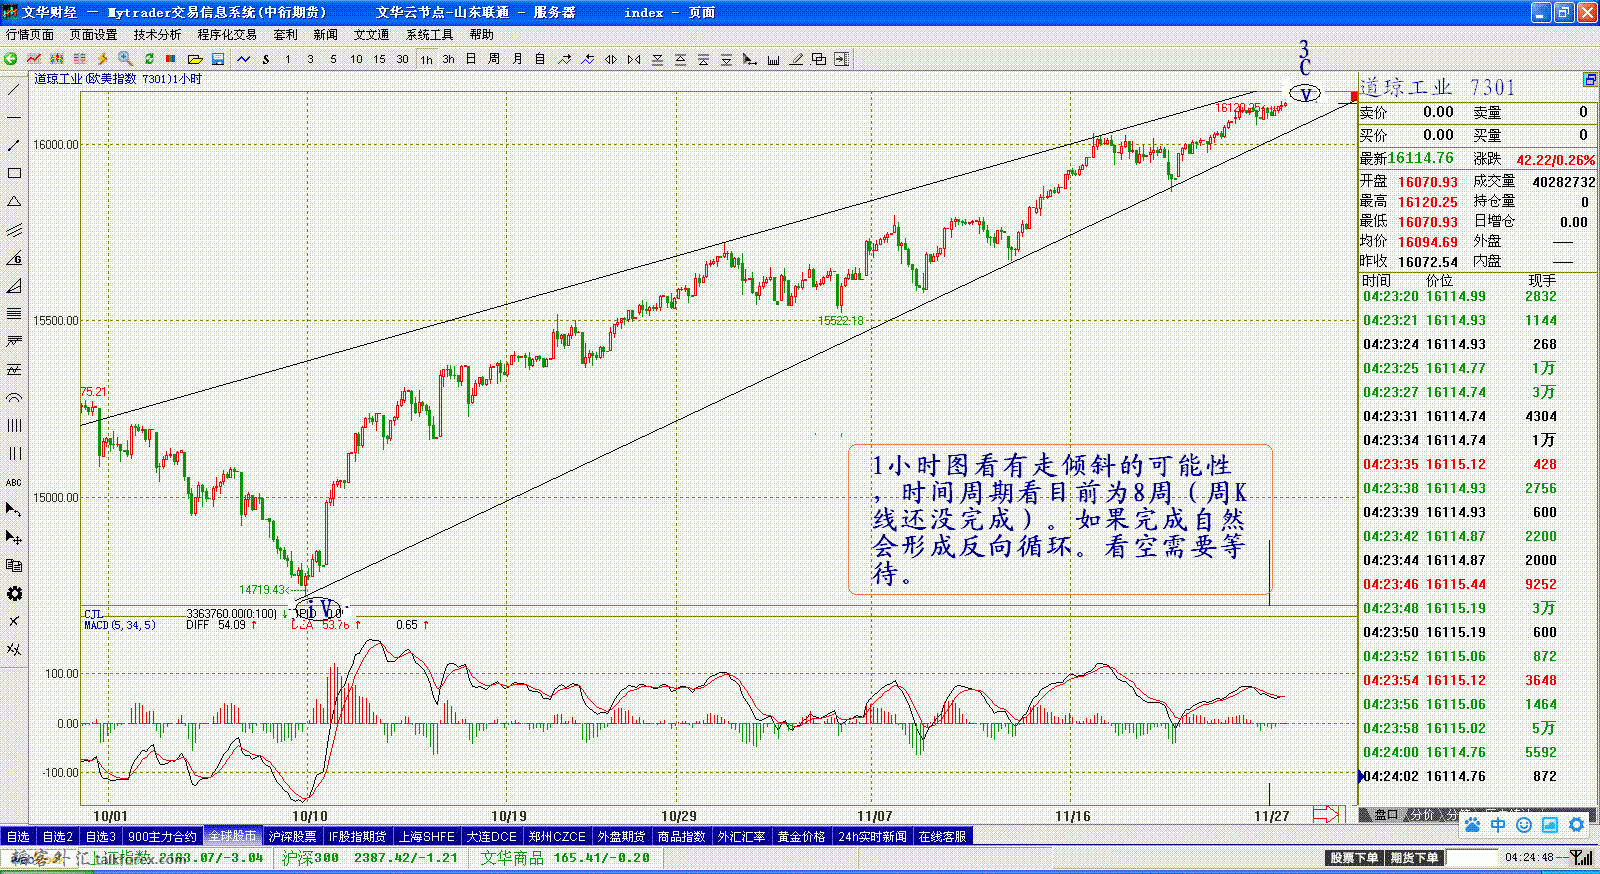Select the 3h period button
1600x874 pixels.
pos(448,59)
